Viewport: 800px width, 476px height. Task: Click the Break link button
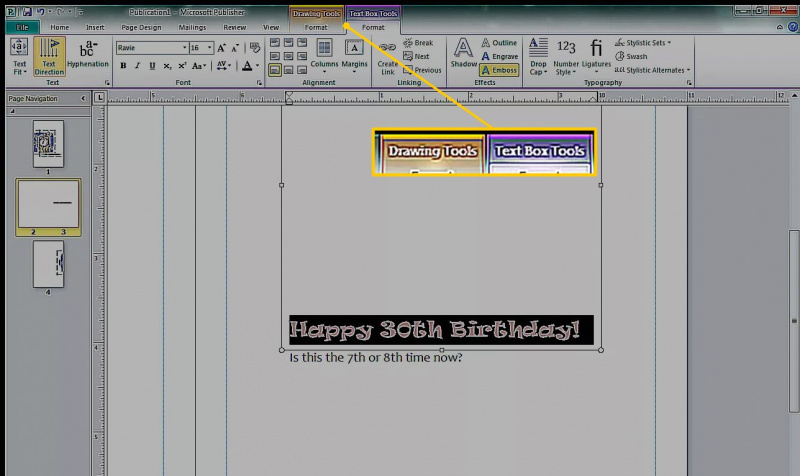pos(418,43)
